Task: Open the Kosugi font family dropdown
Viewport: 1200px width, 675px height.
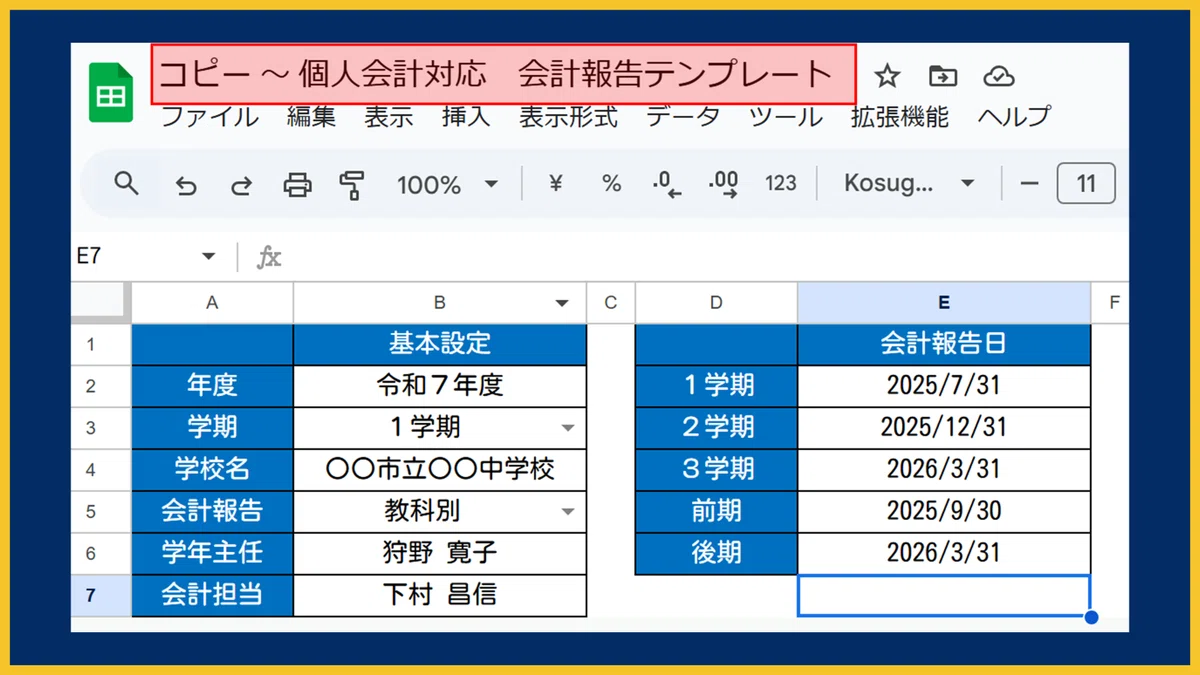Action: point(909,184)
